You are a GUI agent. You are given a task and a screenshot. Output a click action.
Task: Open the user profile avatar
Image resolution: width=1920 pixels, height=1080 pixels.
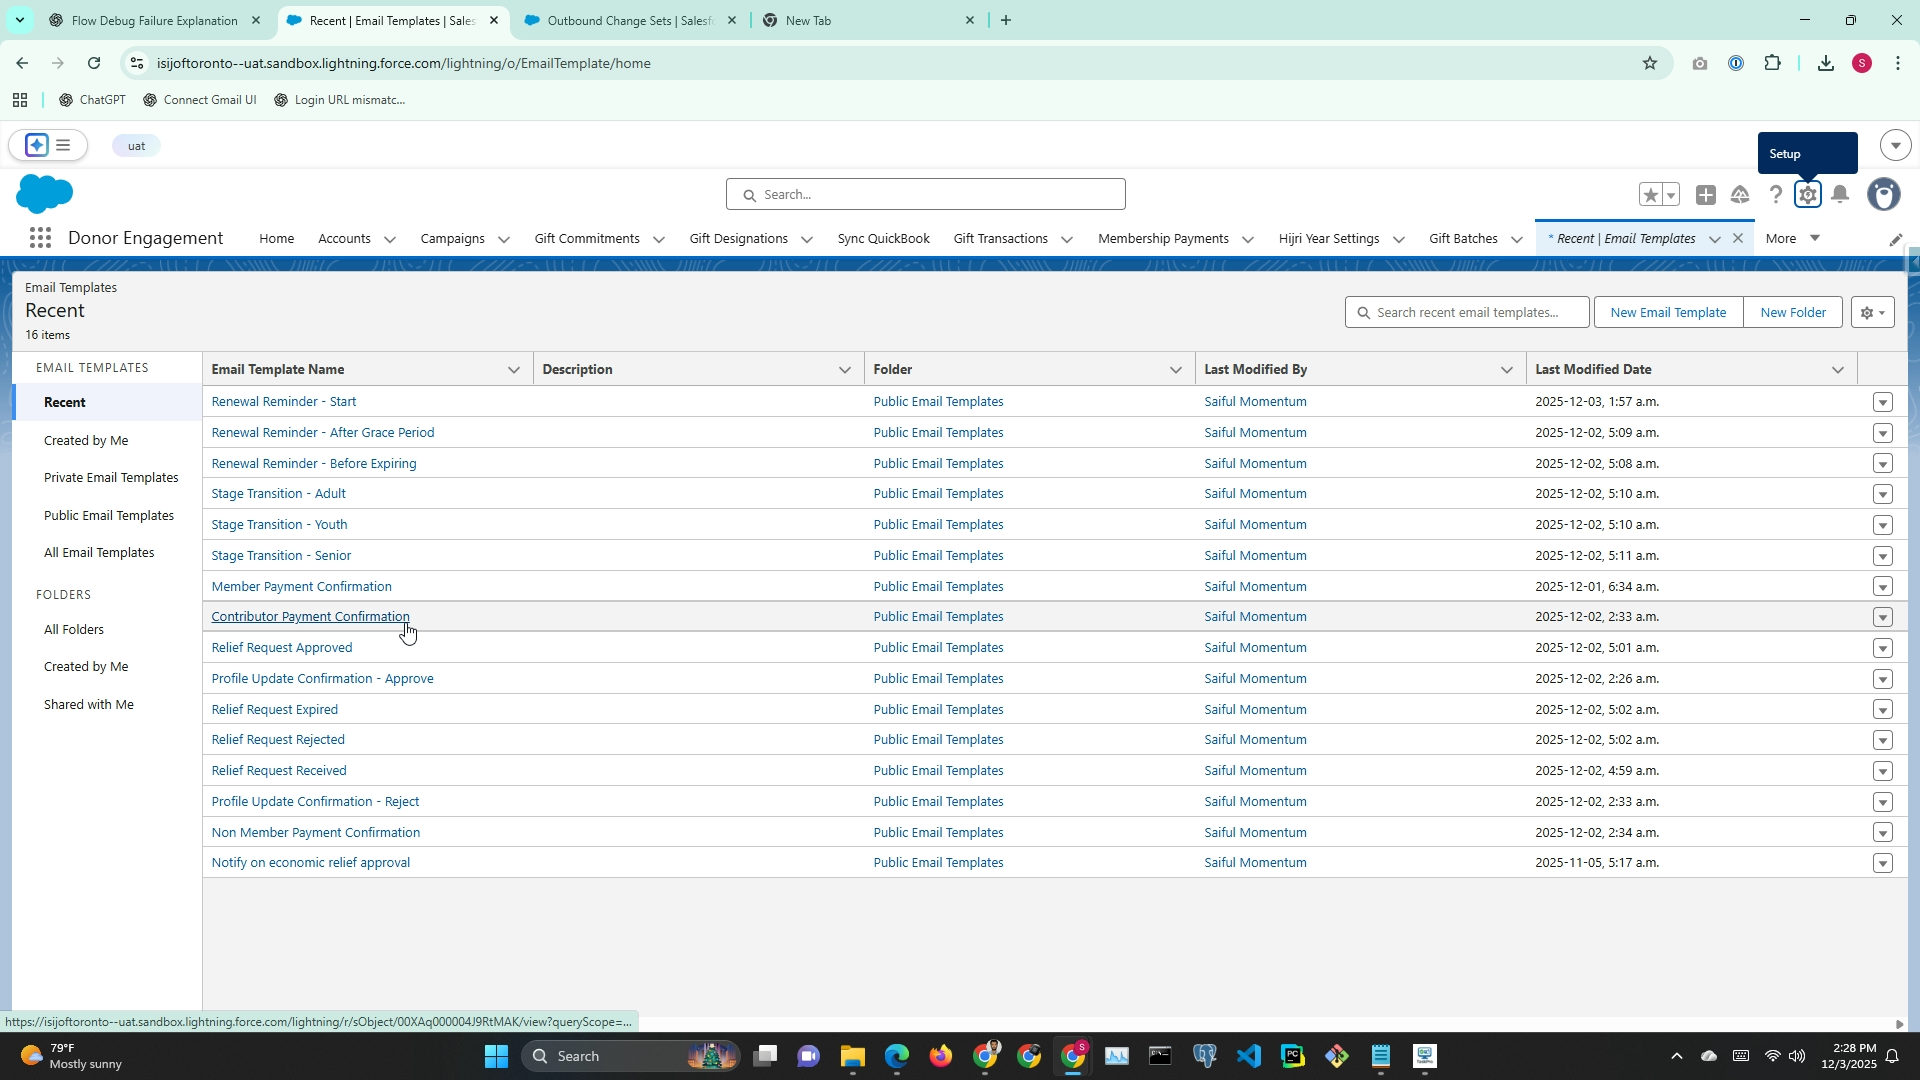[1883, 195]
